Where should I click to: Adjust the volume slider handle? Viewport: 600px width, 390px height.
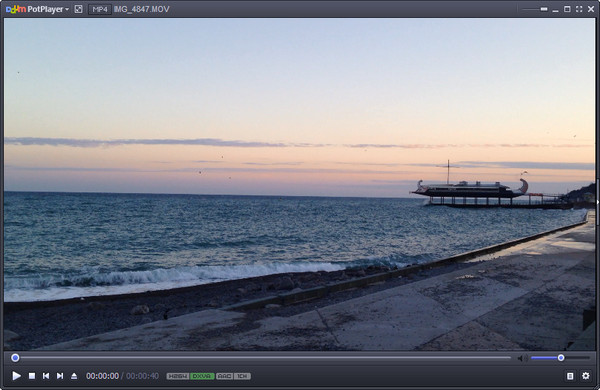click(561, 358)
